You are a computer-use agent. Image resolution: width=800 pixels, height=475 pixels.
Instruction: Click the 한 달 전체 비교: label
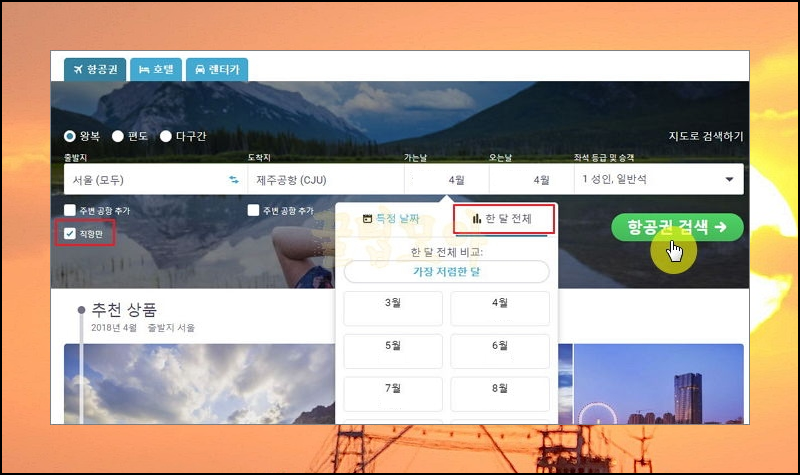pyautogui.click(x=446, y=252)
